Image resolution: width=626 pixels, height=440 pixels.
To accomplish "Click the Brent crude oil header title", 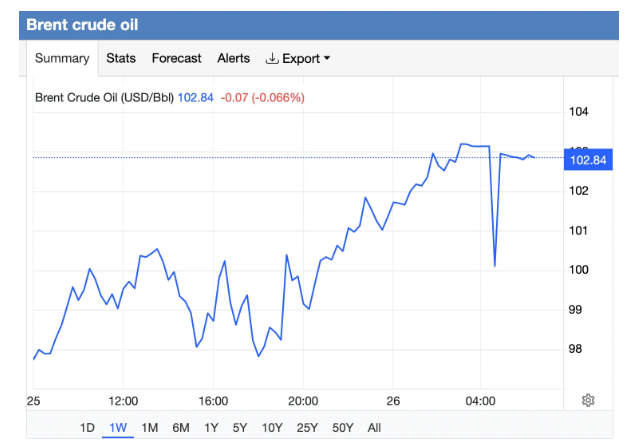I will pyautogui.click(x=82, y=24).
